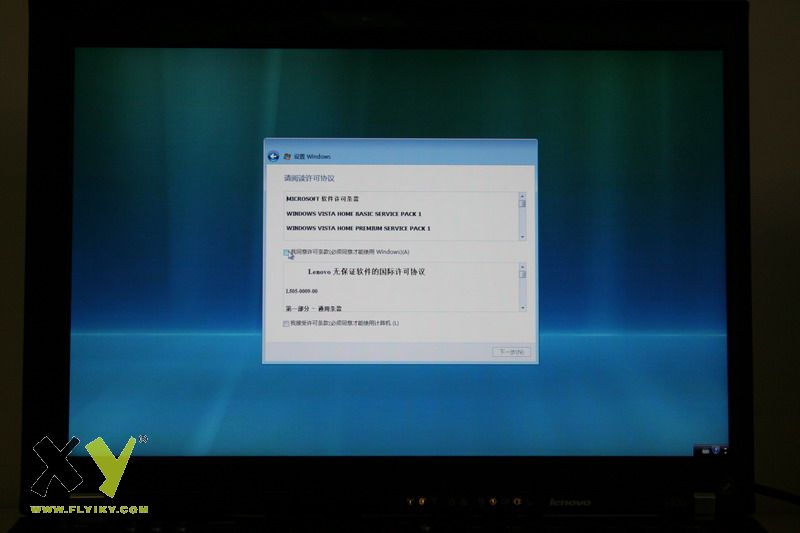
Task: Click the Lenovo license box scroll-down arrow
Action: pyautogui.click(x=522, y=308)
